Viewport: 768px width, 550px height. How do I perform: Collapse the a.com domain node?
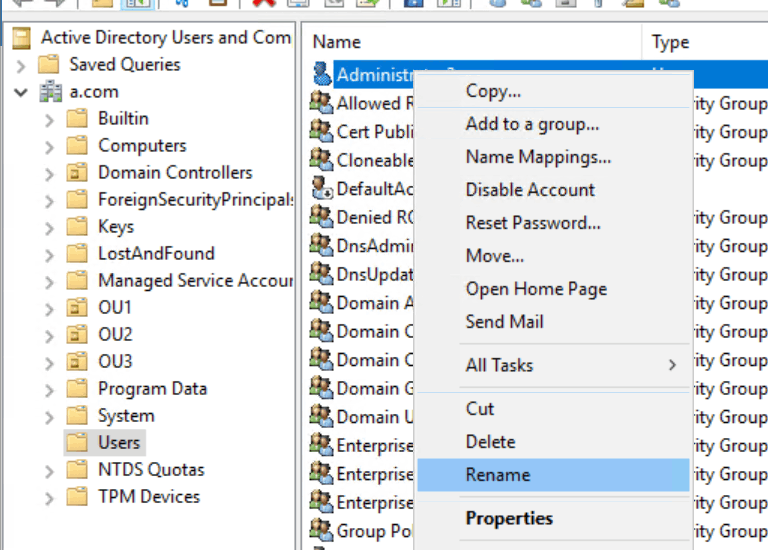(21, 92)
